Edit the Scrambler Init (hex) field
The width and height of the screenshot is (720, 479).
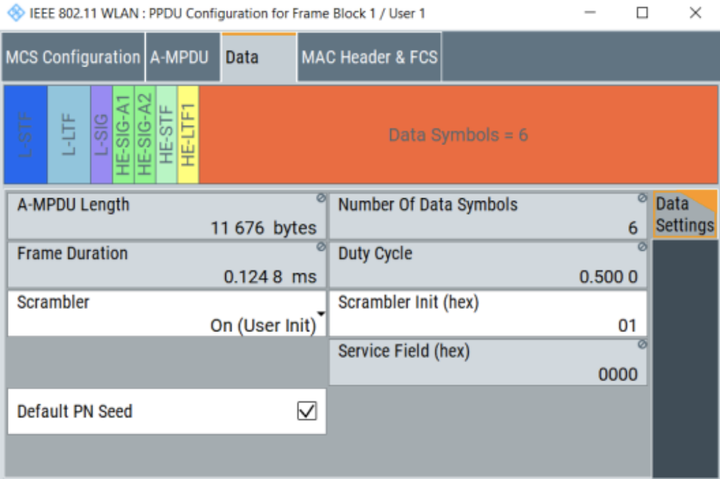[488, 314]
